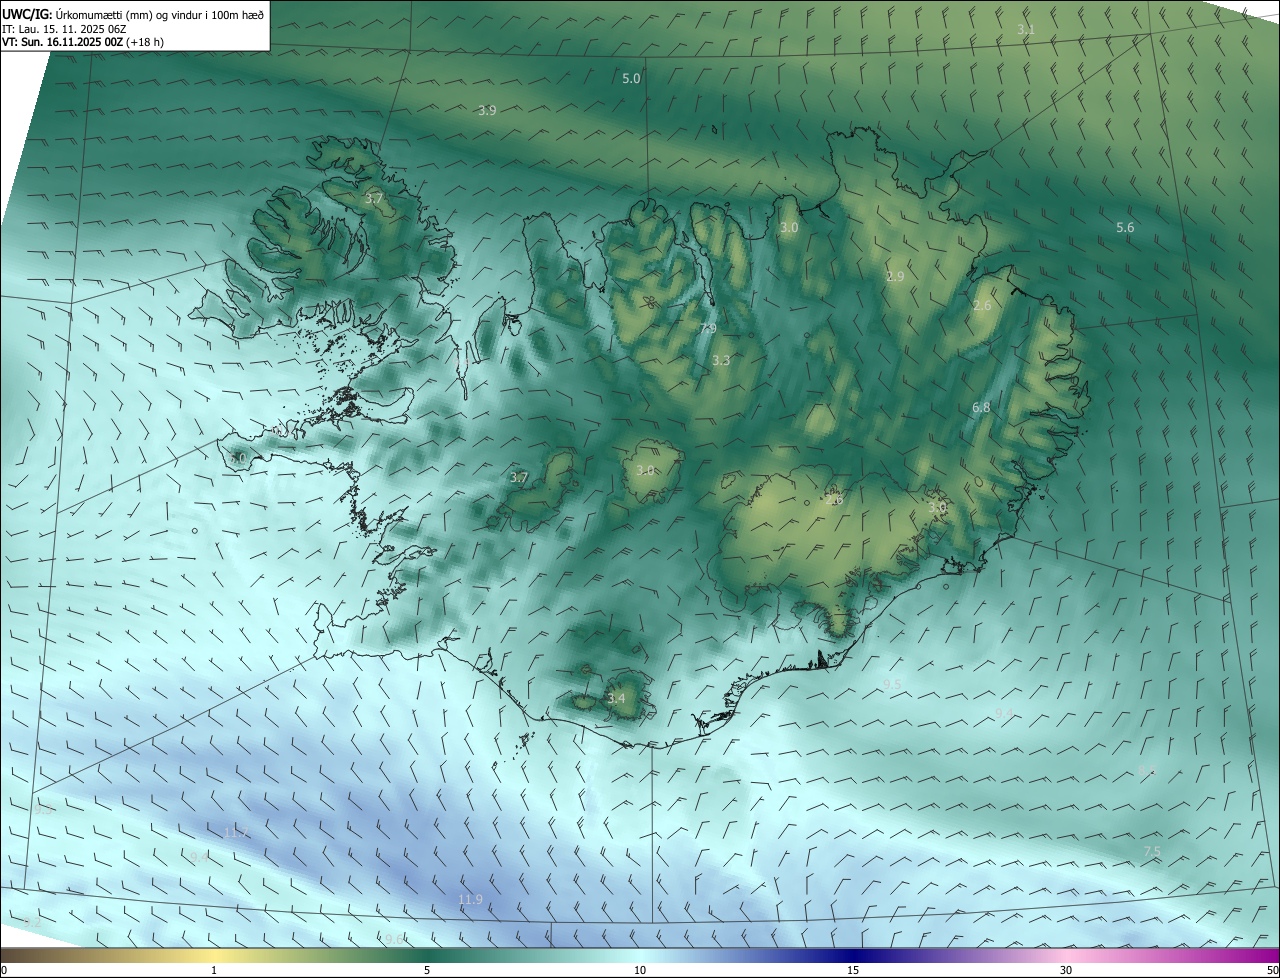Click the 3.1 value near the top edge
Screen dimensions: 1280x978
coord(1026,30)
